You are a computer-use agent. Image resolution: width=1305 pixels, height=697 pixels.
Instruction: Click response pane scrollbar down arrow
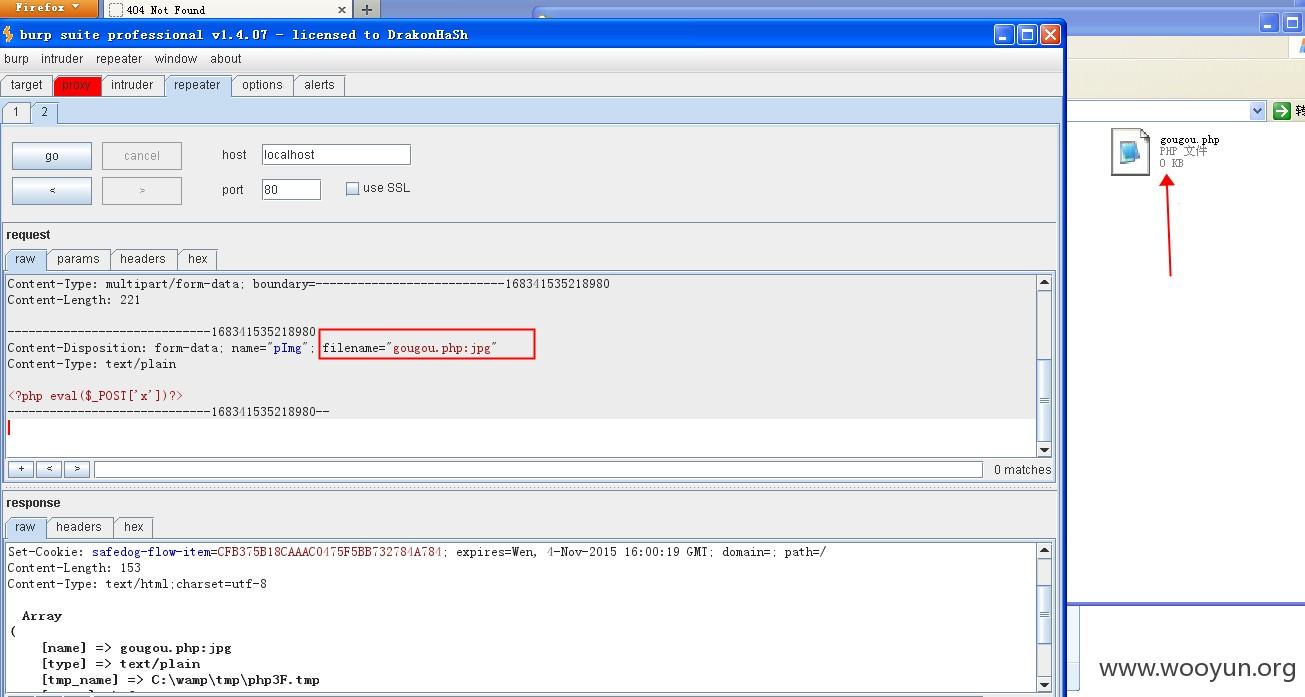1044,684
